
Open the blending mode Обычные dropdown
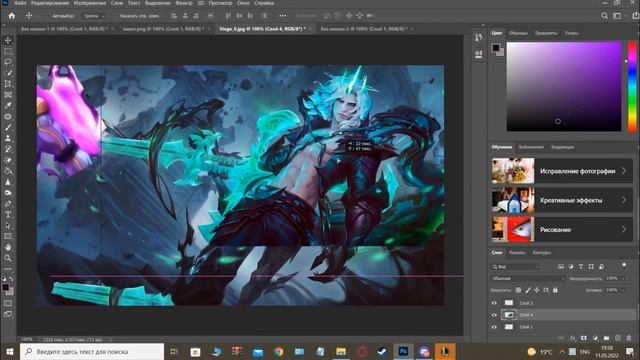(528, 278)
